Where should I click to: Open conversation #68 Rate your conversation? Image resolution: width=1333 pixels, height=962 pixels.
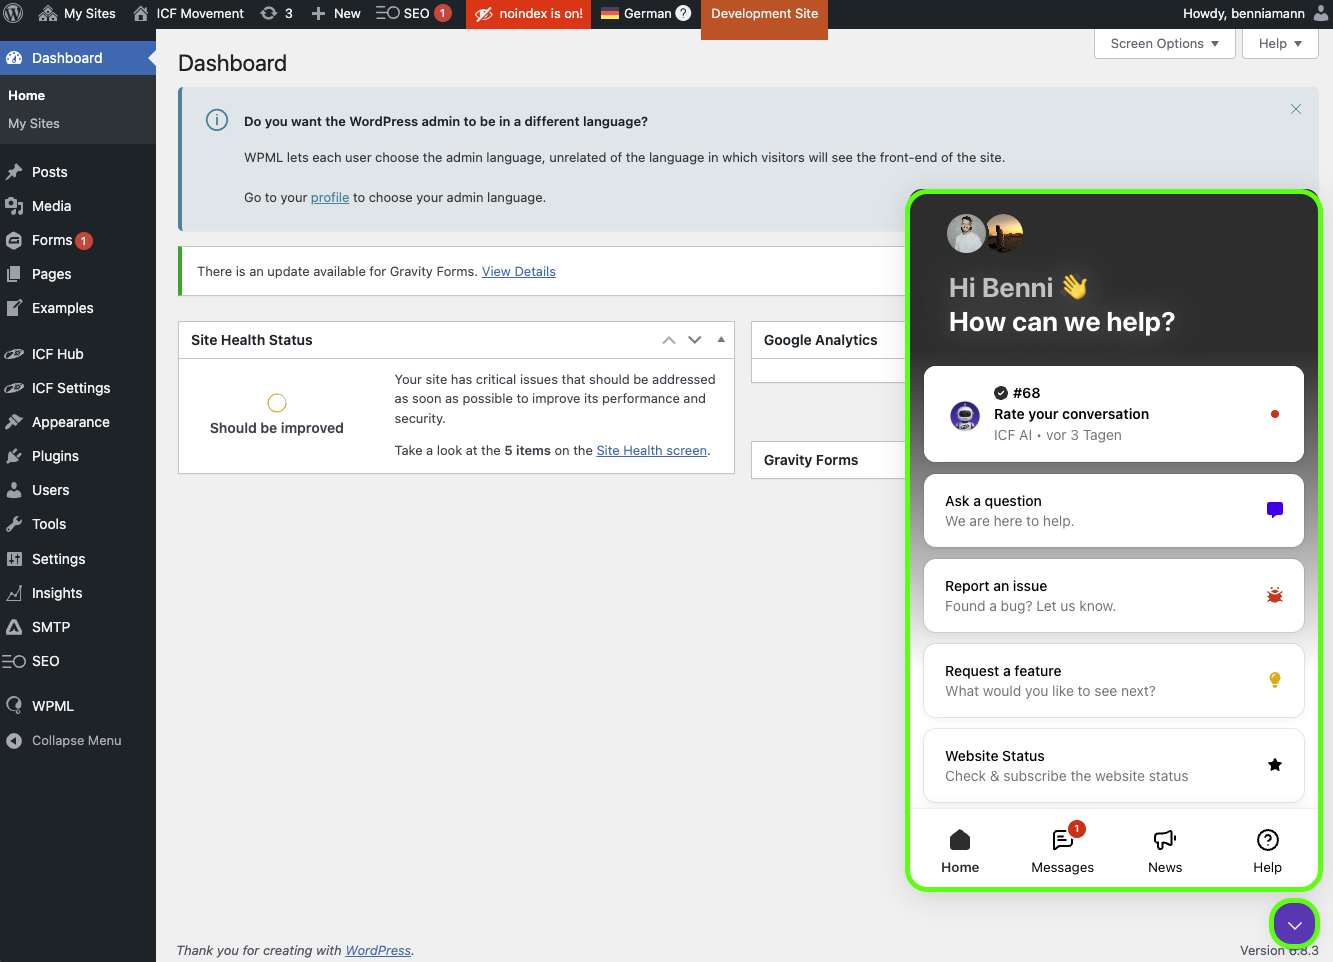pyautogui.click(x=1114, y=414)
